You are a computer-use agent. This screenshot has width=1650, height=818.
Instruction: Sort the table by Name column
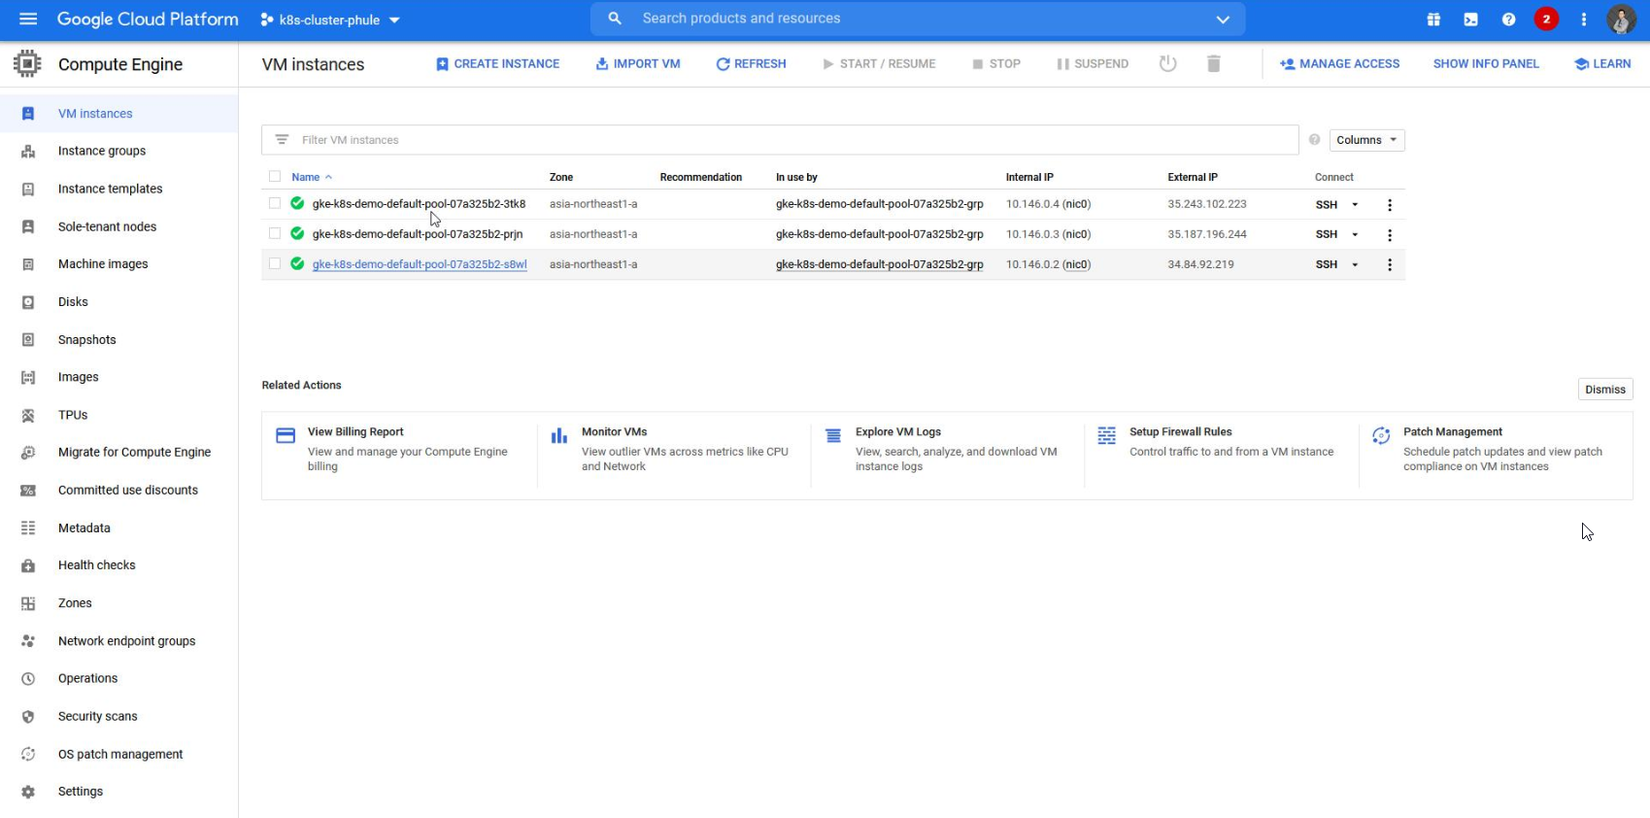pos(306,177)
